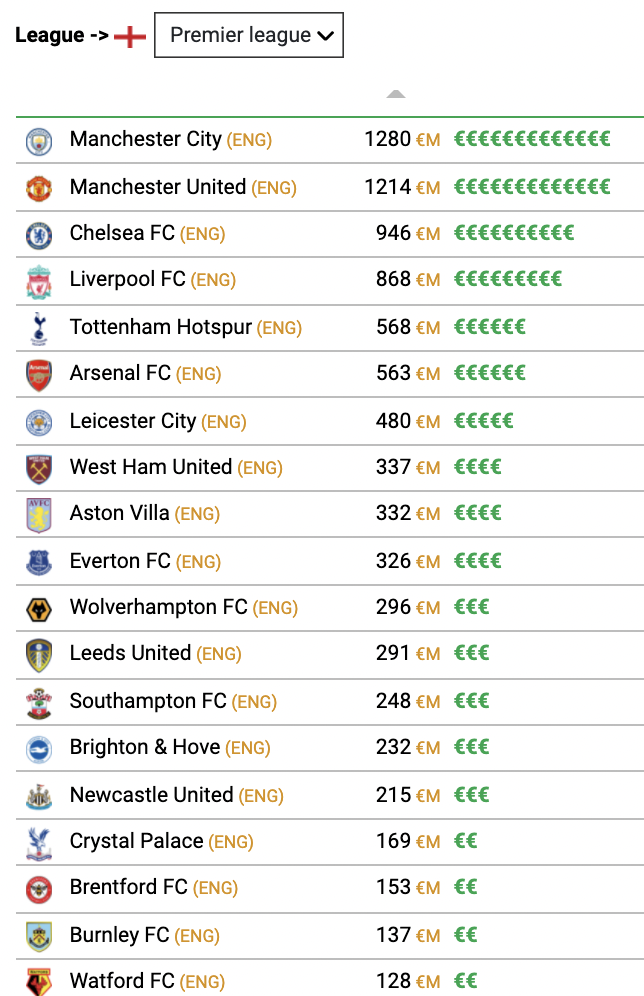This screenshot has width=644, height=996.
Task: Click the Manchester City club crest
Action: click(x=39, y=141)
